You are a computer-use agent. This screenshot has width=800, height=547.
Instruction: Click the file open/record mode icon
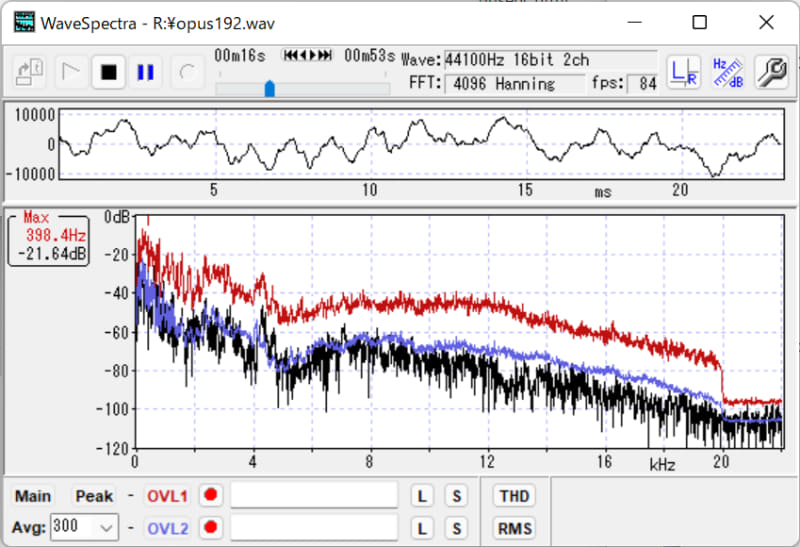tap(30, 72)
